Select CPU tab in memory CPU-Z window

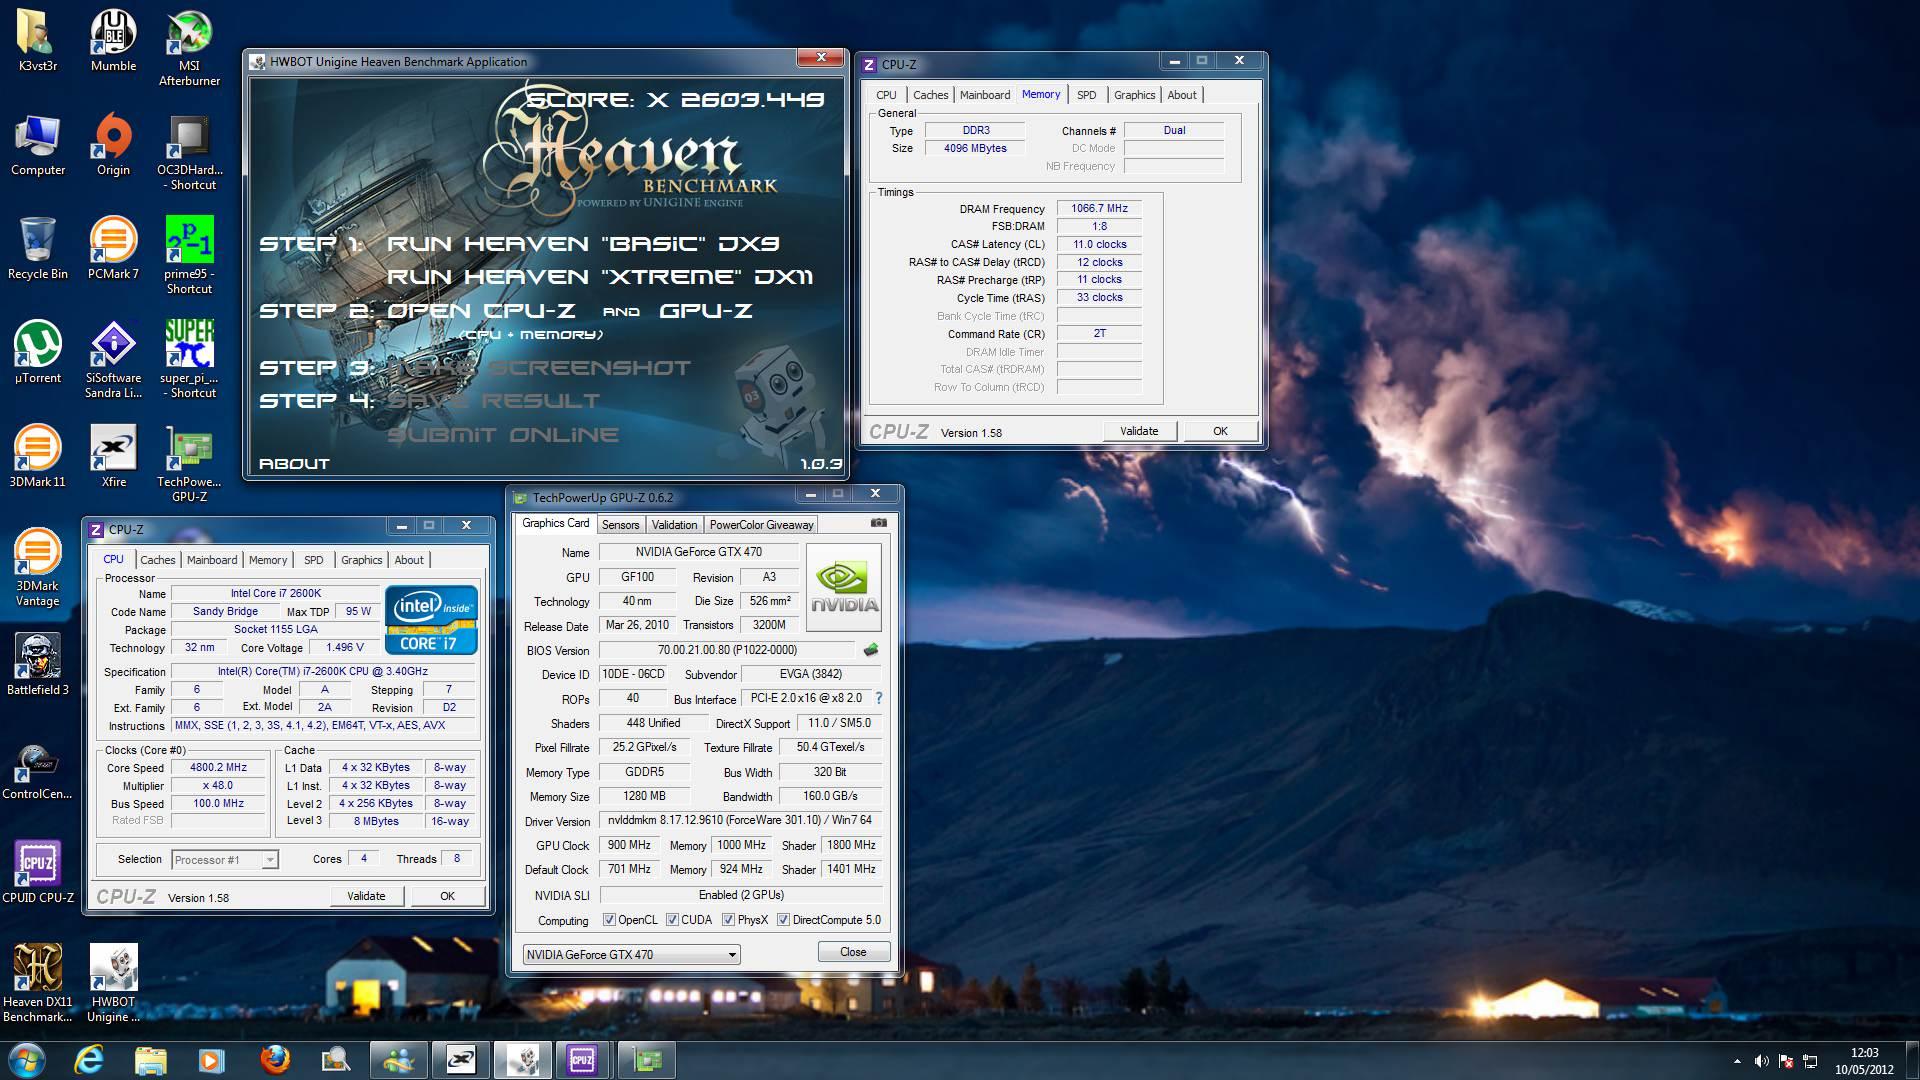point(886,95)
